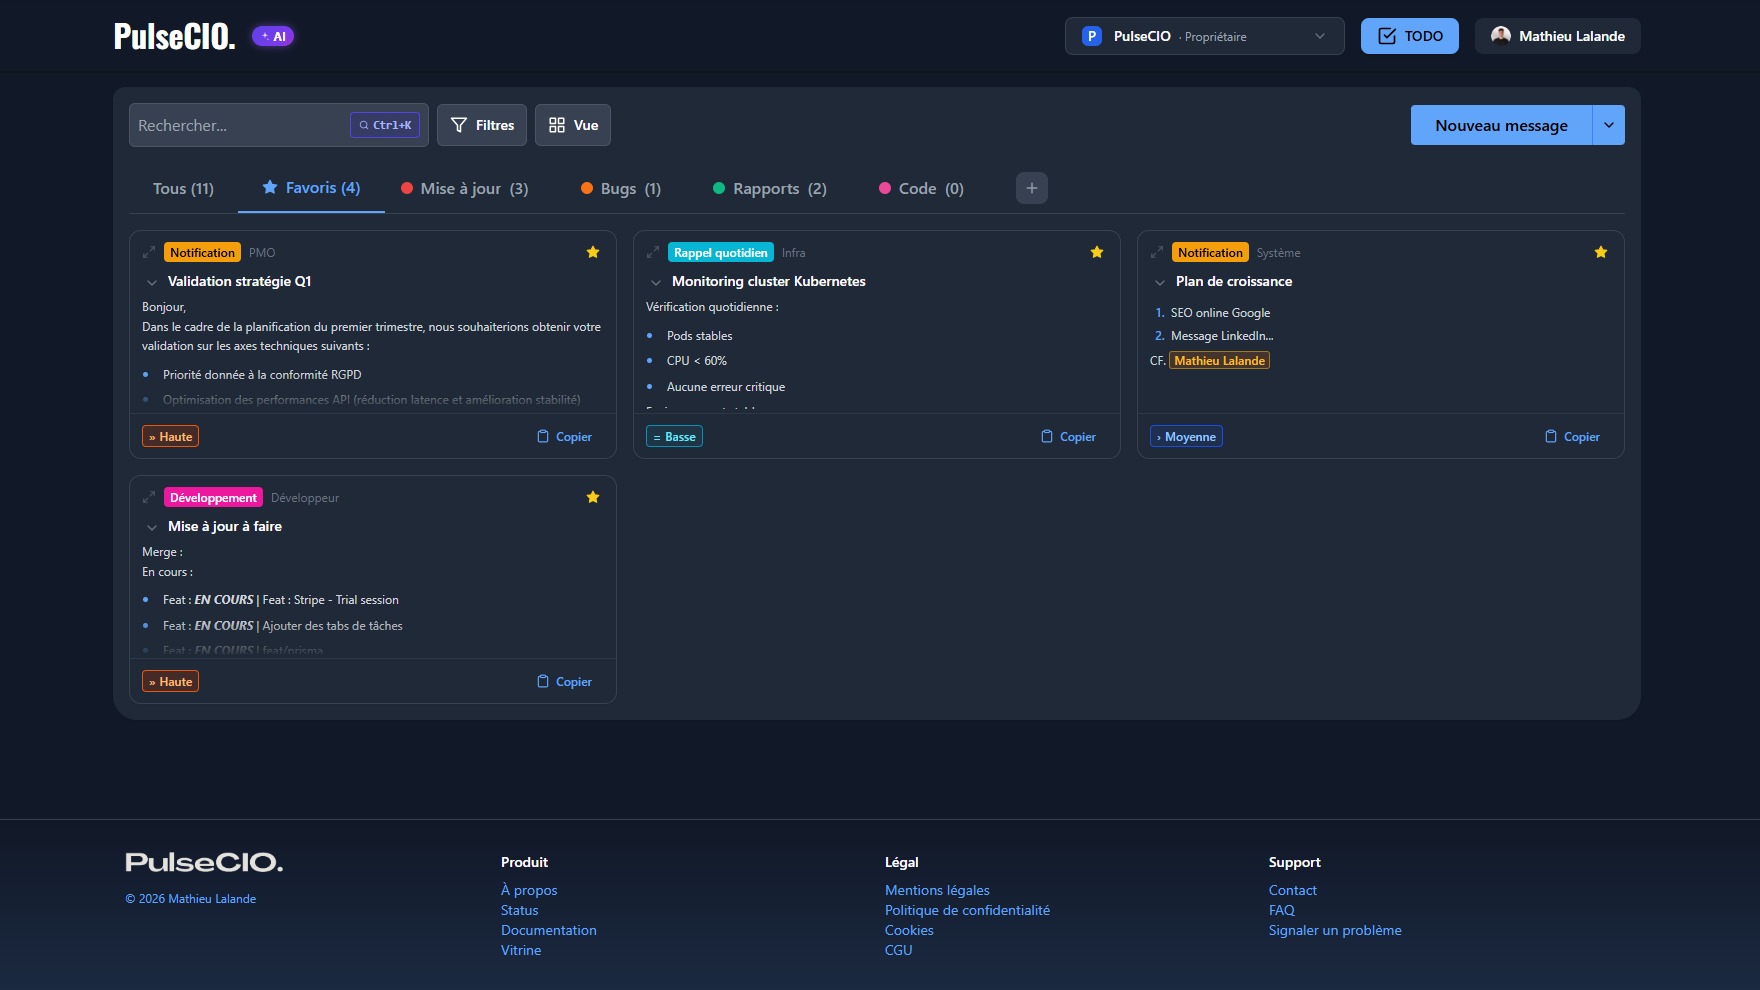This screenshot has width=1760, height=990.
Task: Click the Rappel quotidien tag
Action: tap(721, 253)
